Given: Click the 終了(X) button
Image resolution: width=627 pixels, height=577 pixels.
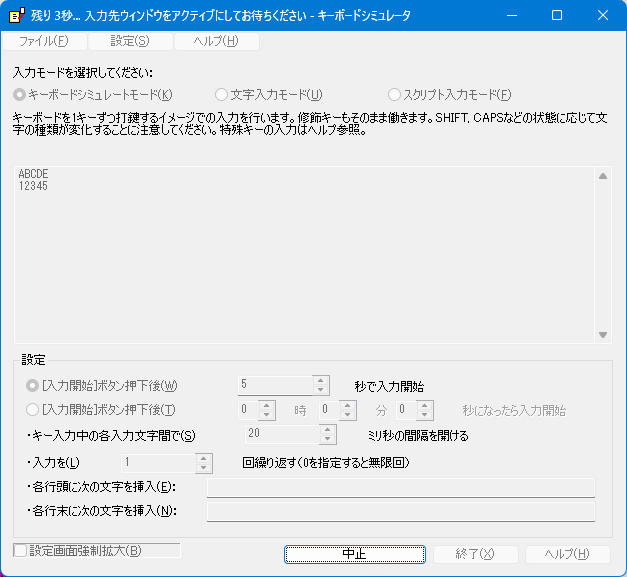Looking at the screenshot, I should [x=475, y=554].
